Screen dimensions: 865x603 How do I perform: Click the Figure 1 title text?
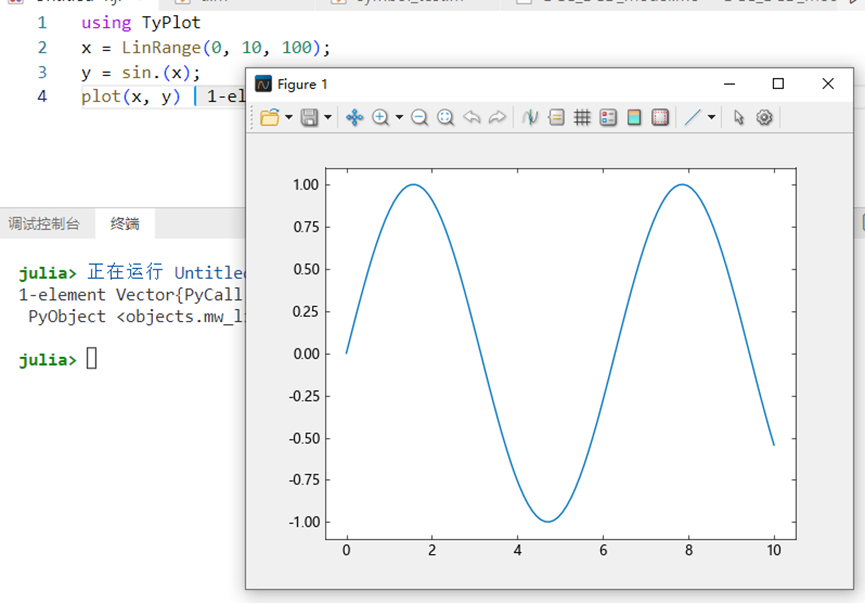click(x=302, y=84)
